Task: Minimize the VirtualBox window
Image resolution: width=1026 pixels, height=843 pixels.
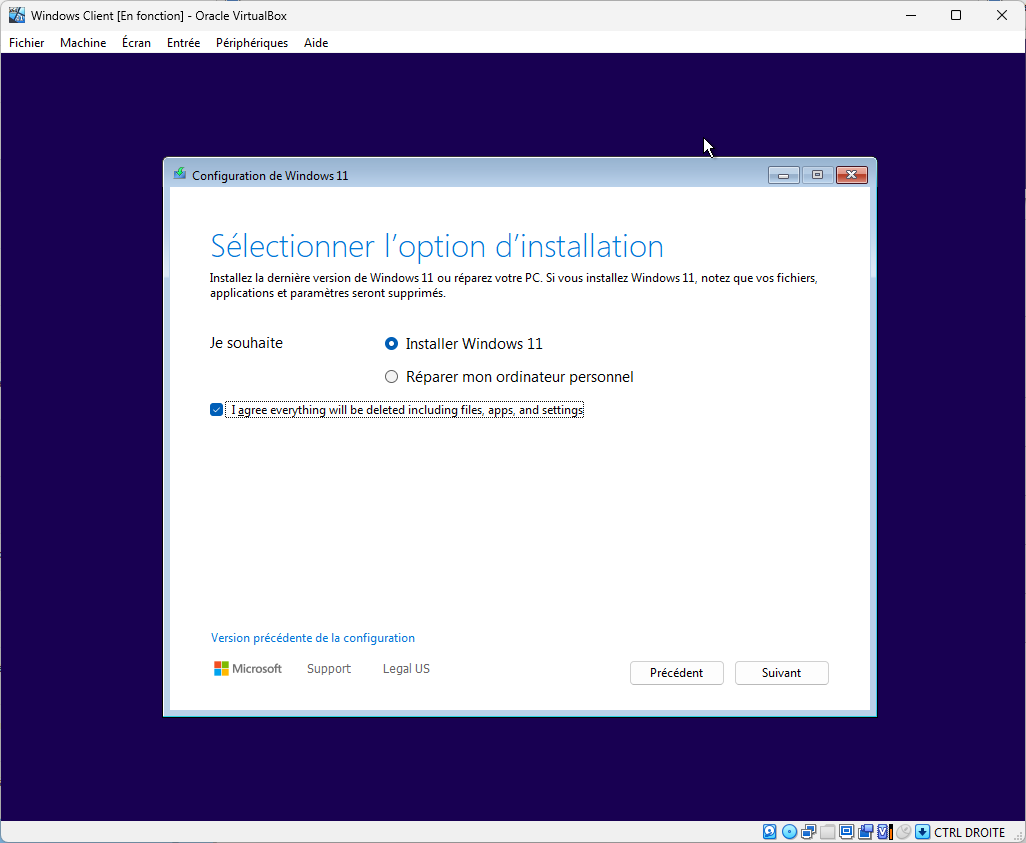Action: 910,15
